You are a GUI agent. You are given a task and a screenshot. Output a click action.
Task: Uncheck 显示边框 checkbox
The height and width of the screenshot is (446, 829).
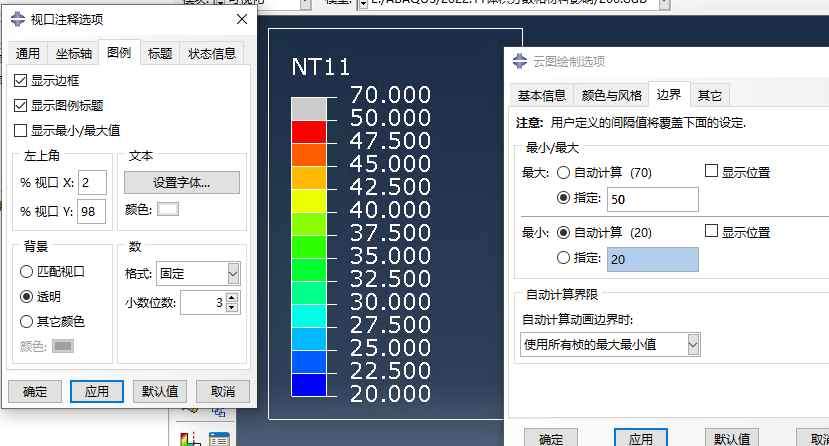coord(21,80)
